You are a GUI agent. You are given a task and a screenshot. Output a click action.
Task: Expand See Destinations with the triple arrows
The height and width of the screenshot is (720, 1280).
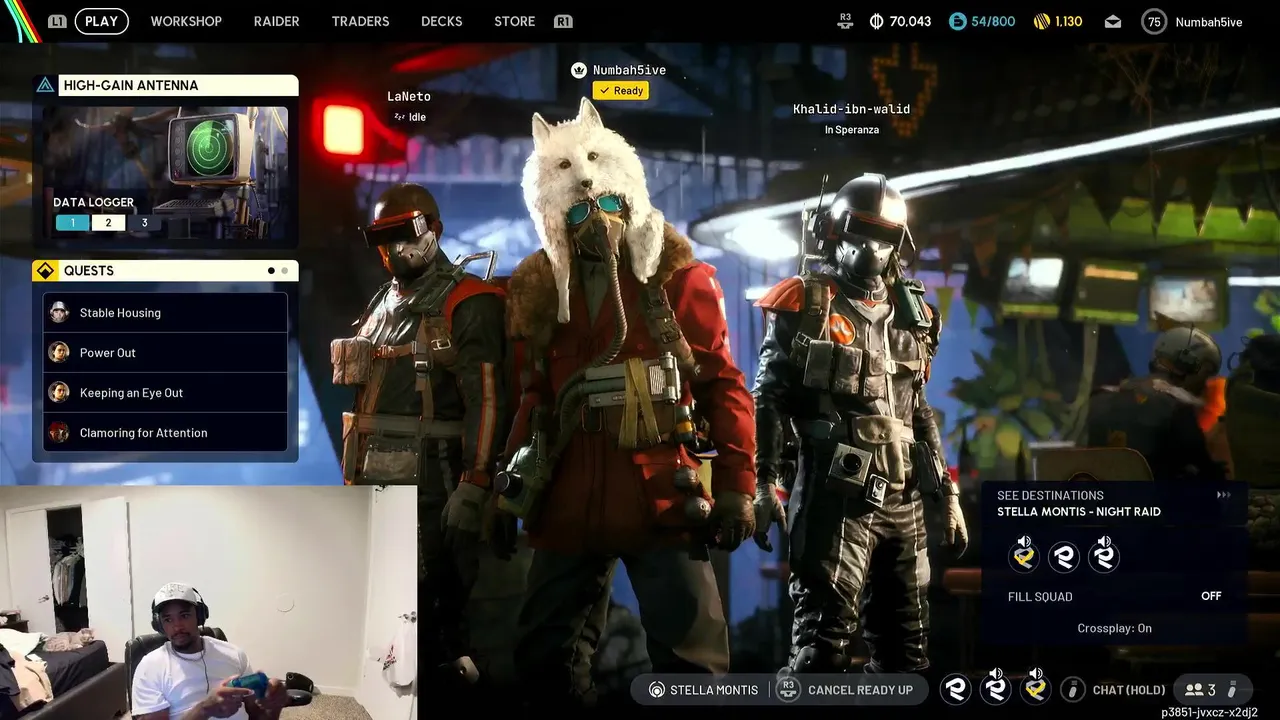pos(1223,495)
